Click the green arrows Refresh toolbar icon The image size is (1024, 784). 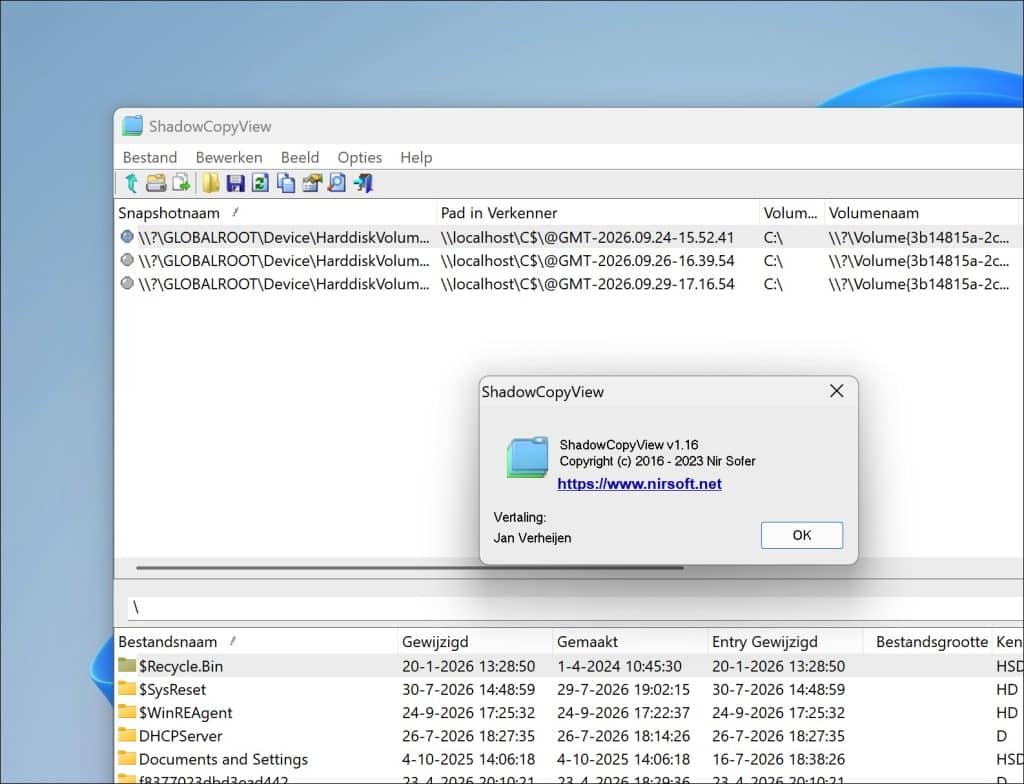pyautogui.click(x=260, y=183)
